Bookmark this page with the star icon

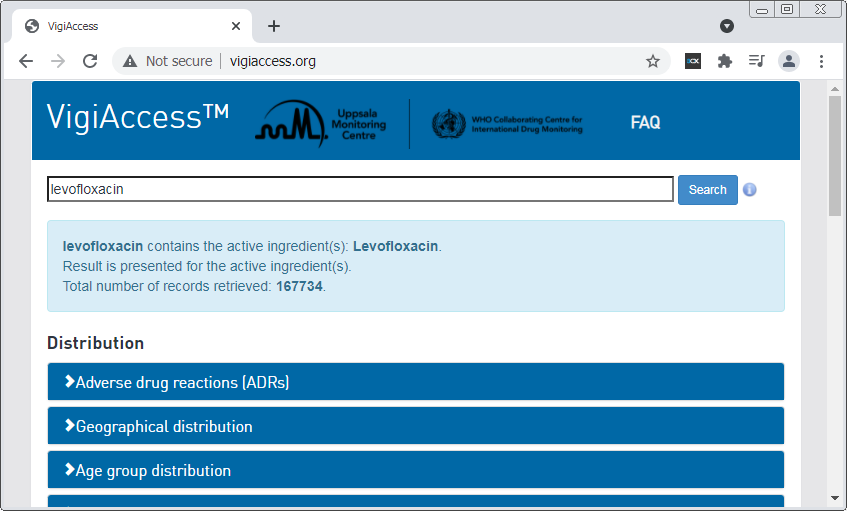[653, 61]
